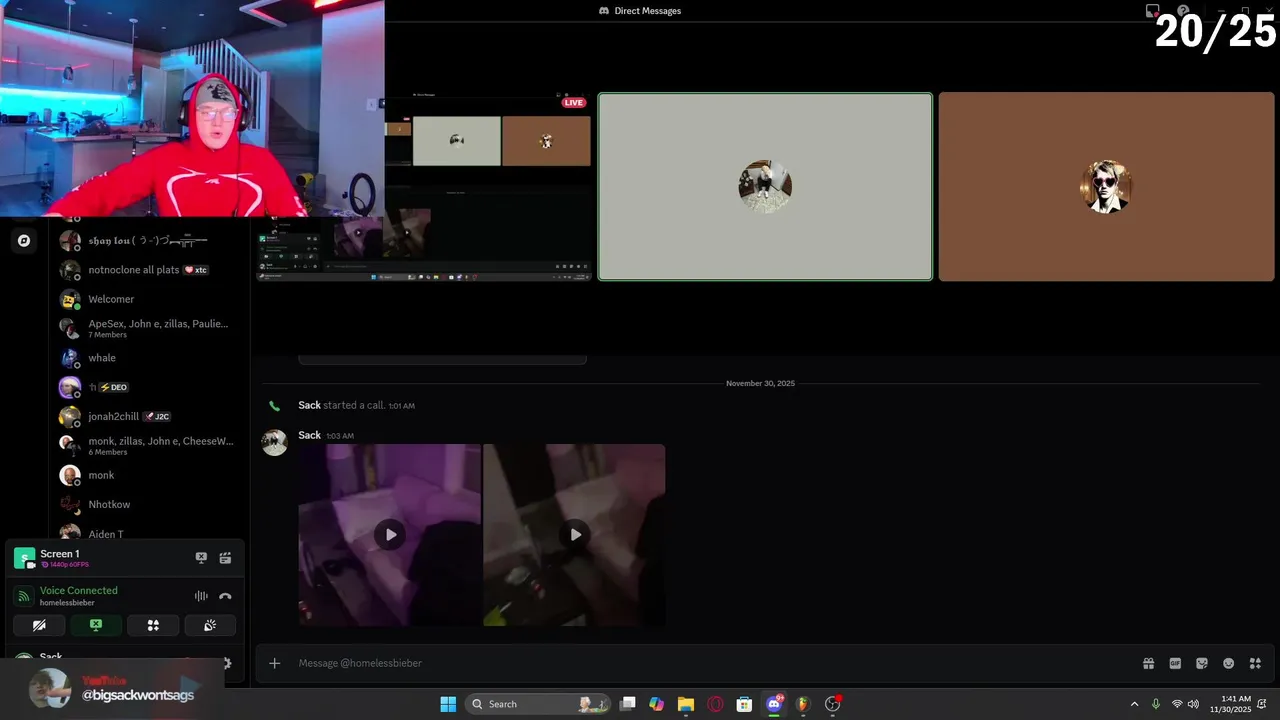Open DM with shay lou

148,241
